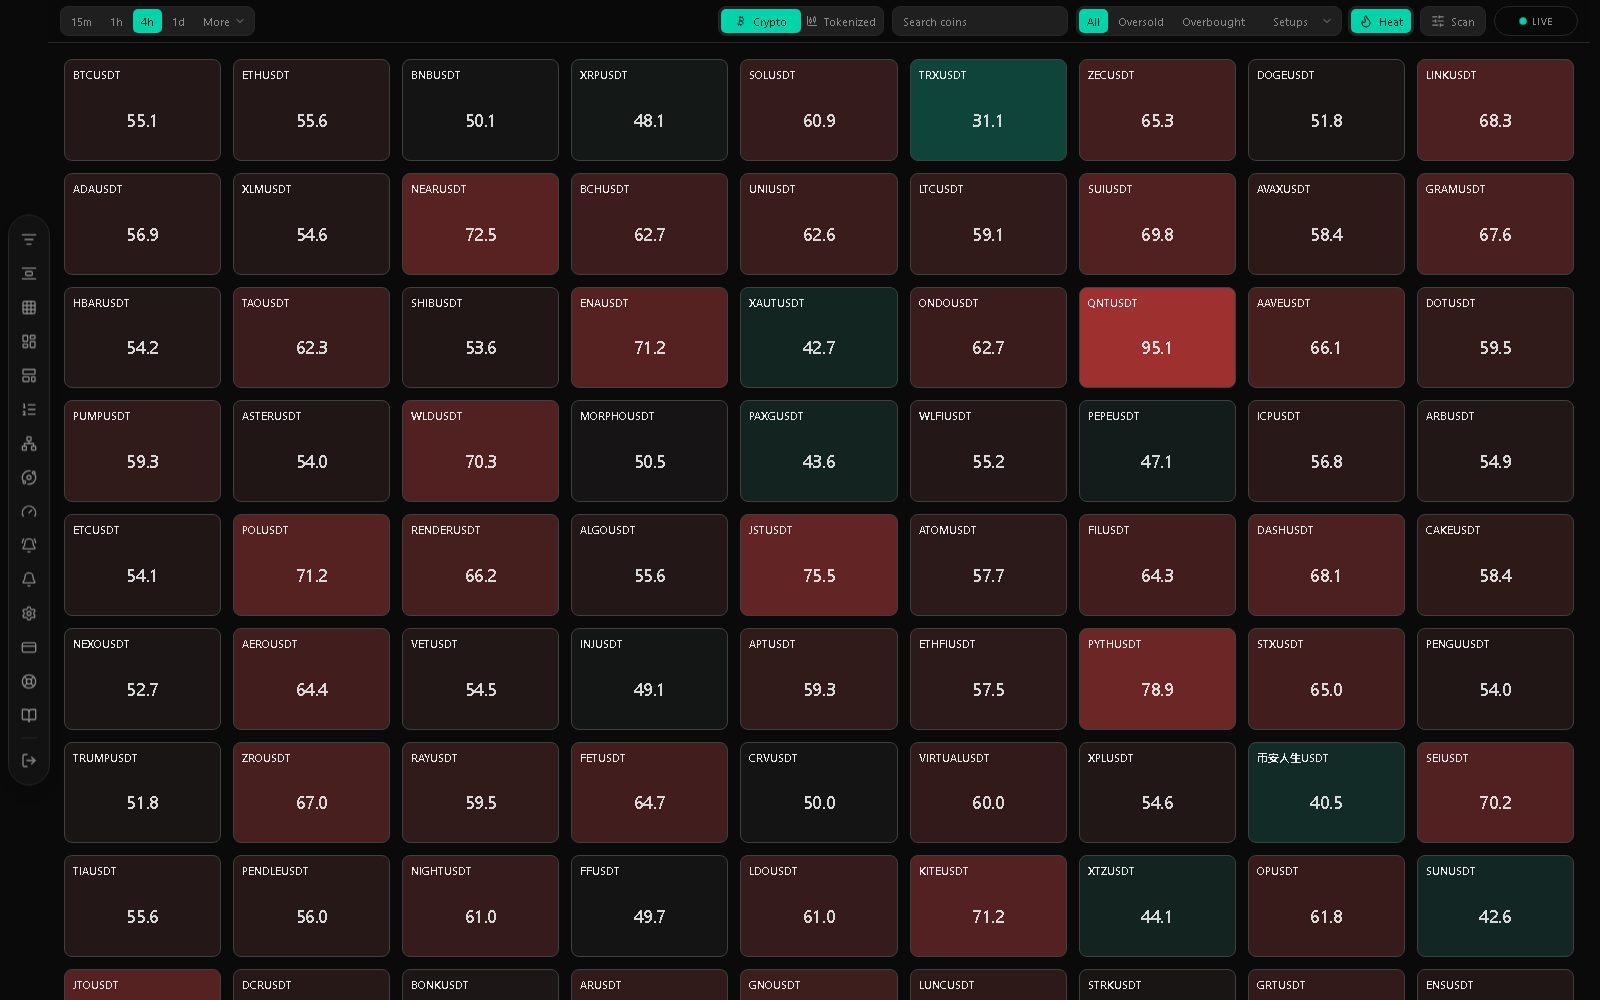Click the Search coins input field
The width and height of the screenshot is (1600, 1000).
tap(979, 21)
